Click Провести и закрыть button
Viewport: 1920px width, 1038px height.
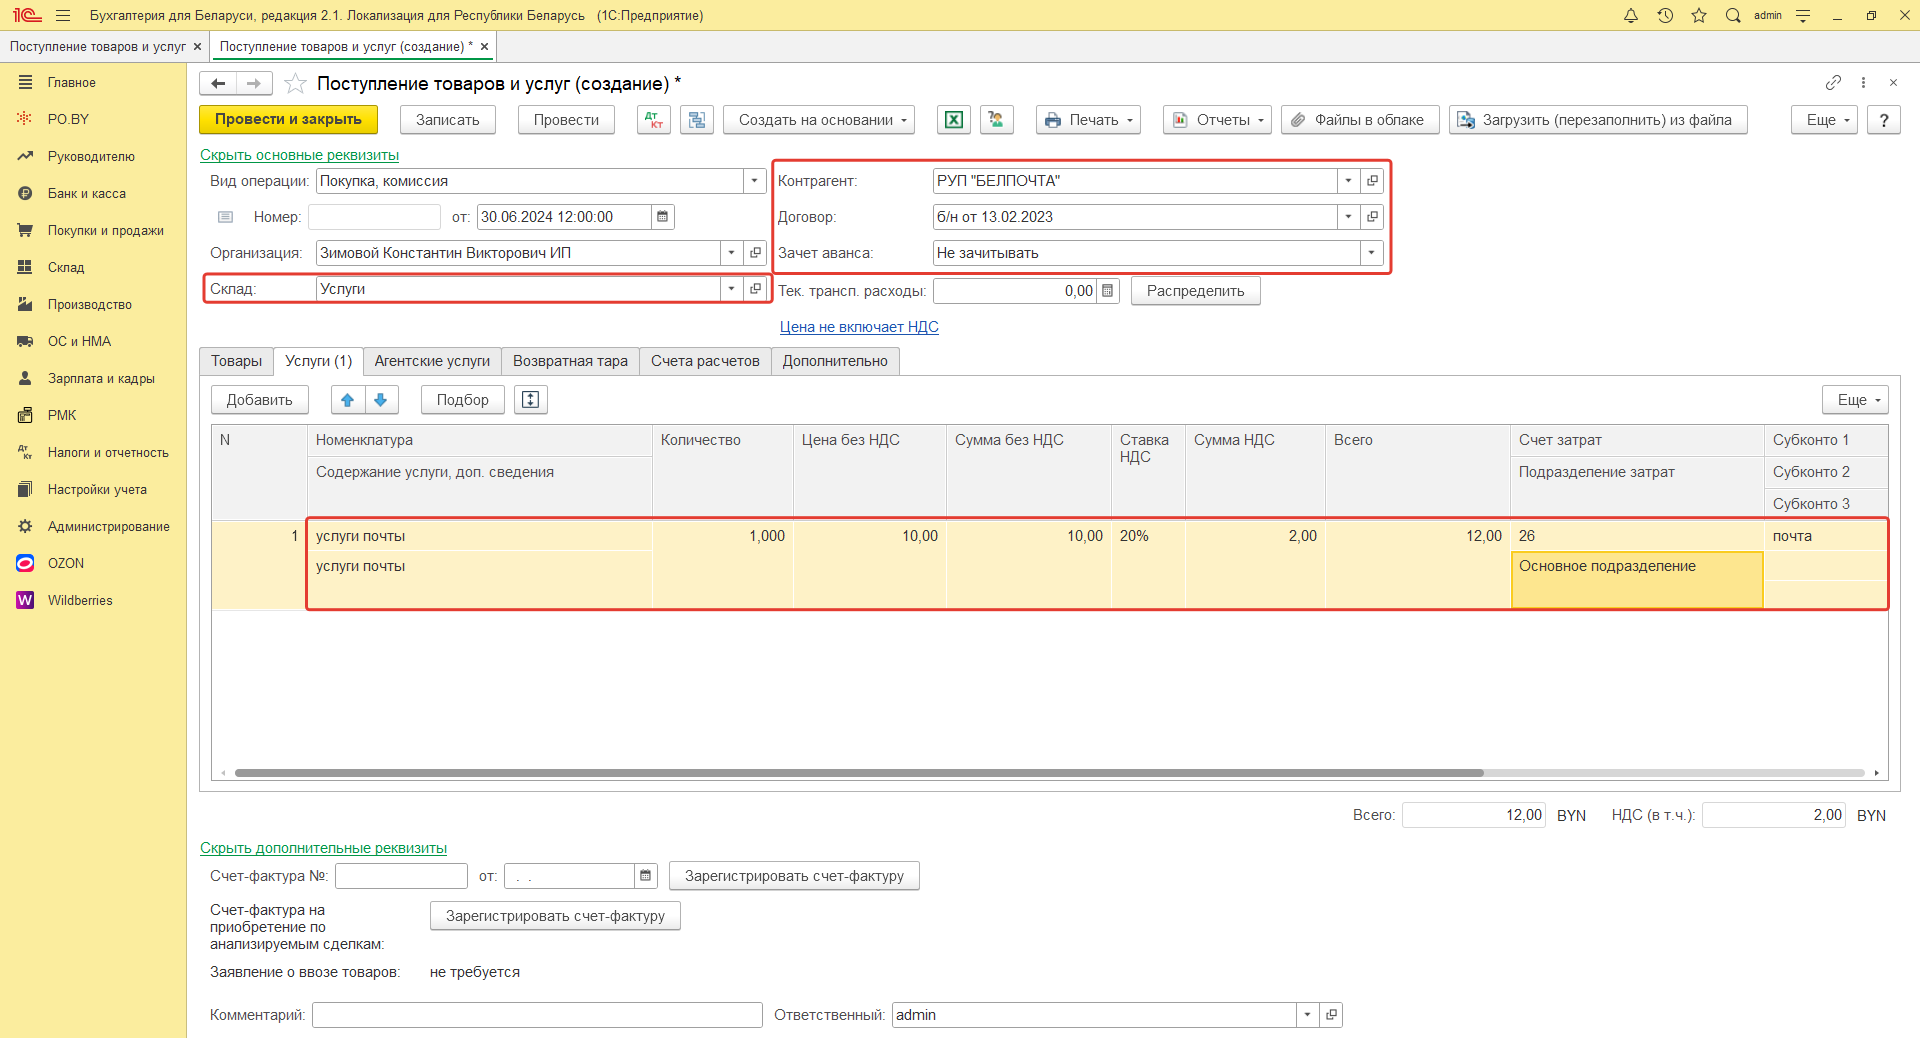289,120
